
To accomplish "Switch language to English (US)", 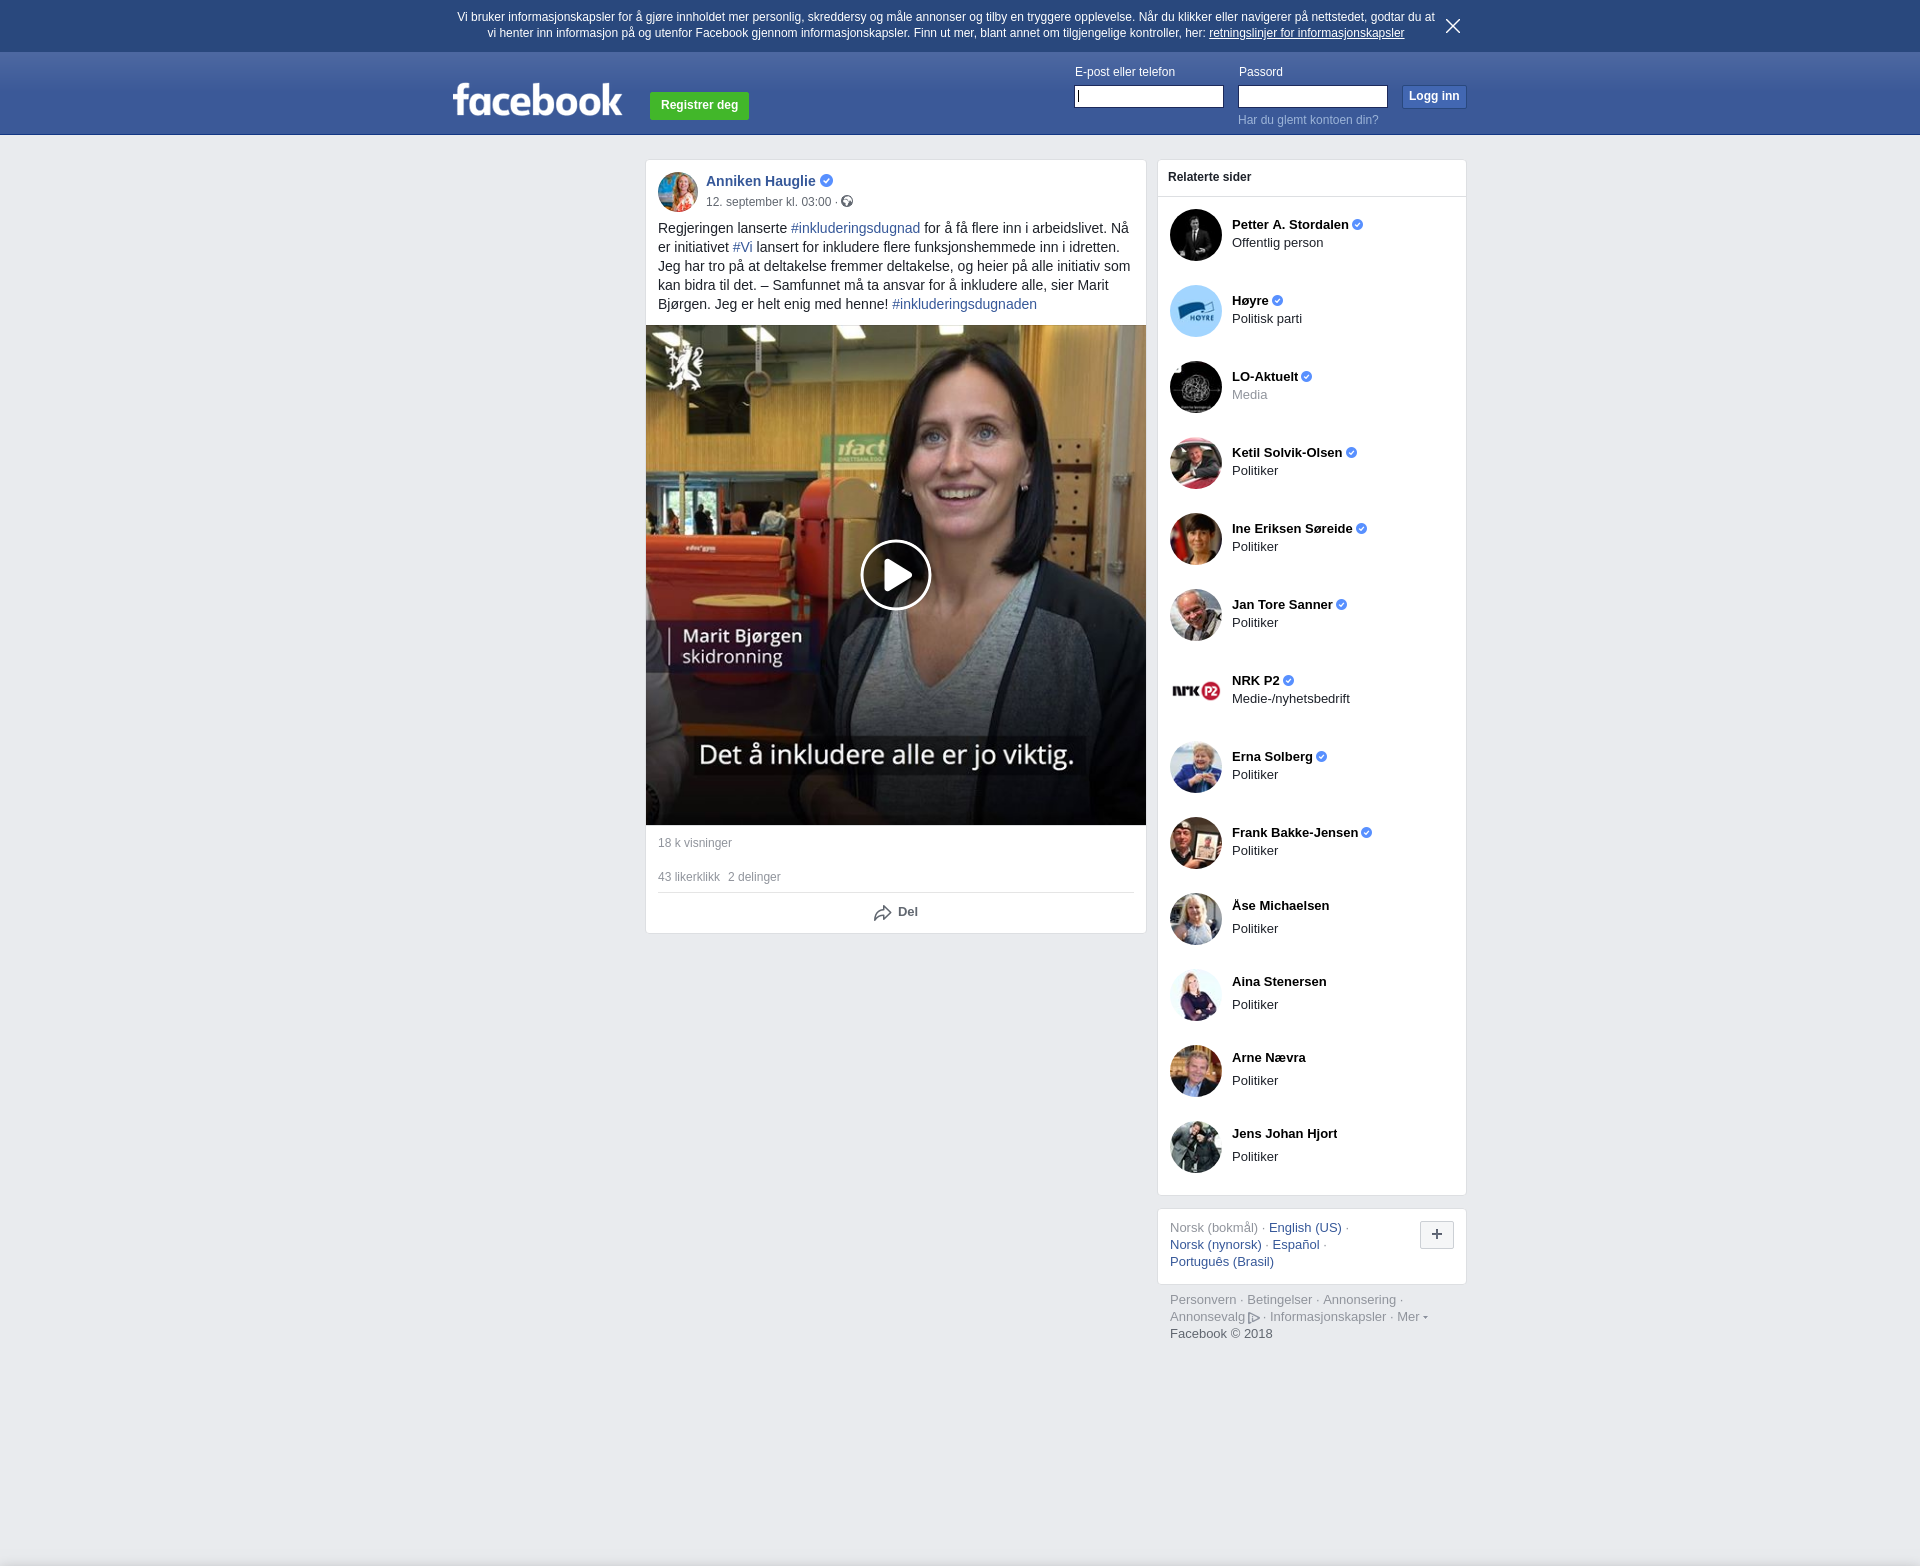I will [x=1304, y=1228].
